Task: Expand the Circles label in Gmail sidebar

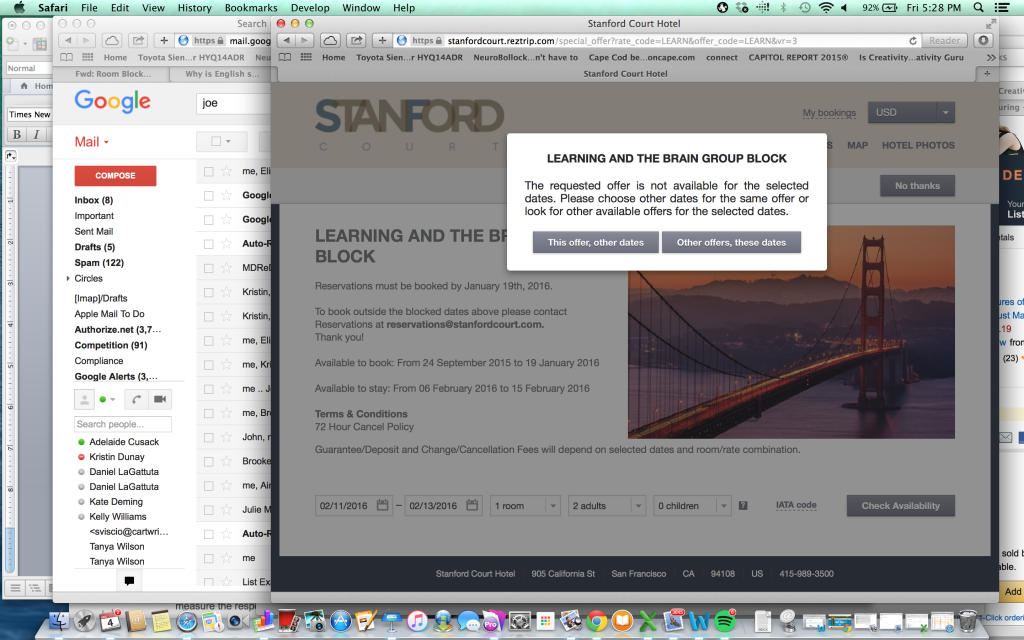Action: pyautogui.click(x=68, y=279)
